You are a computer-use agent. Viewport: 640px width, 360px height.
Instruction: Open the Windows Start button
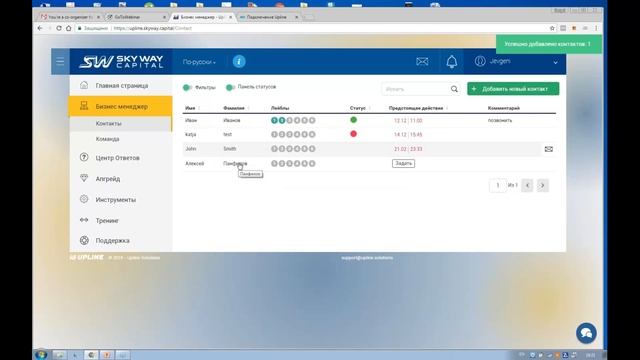tap(41, 355)
